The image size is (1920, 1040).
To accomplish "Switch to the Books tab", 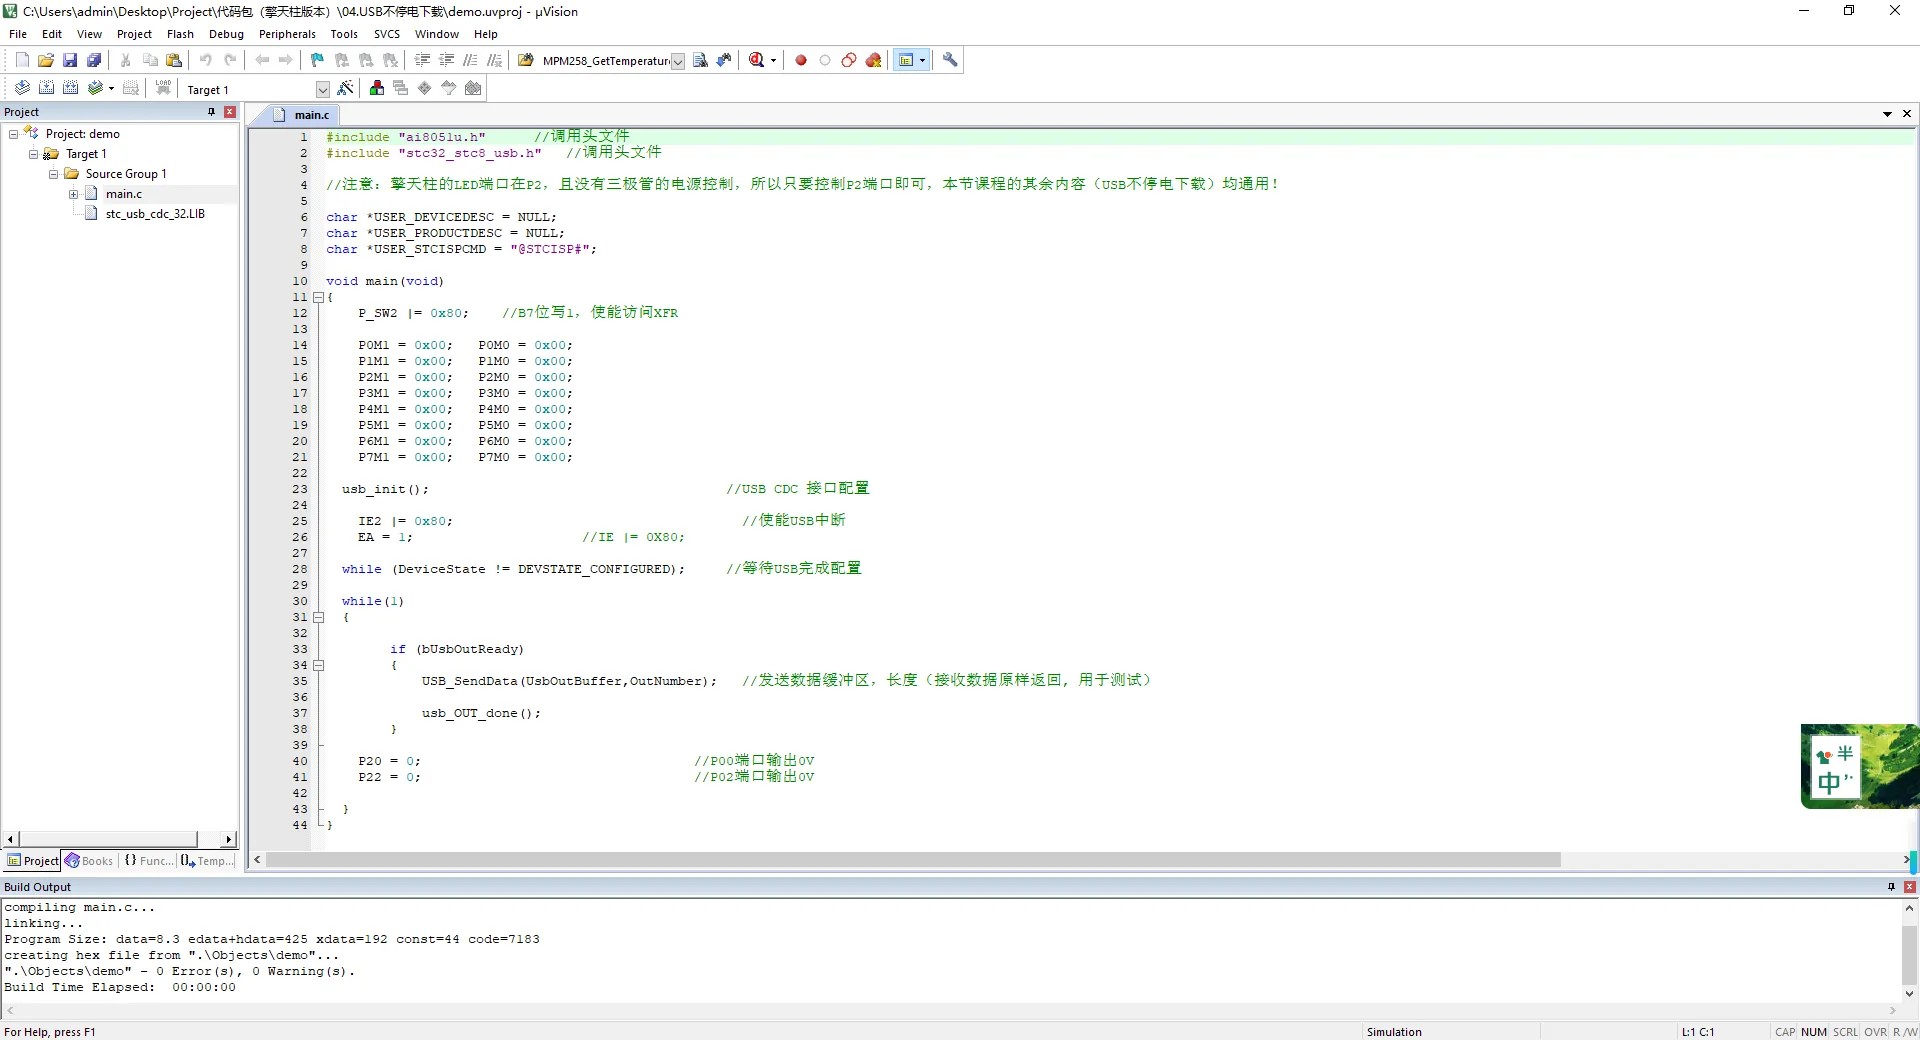I will point(90,861).
